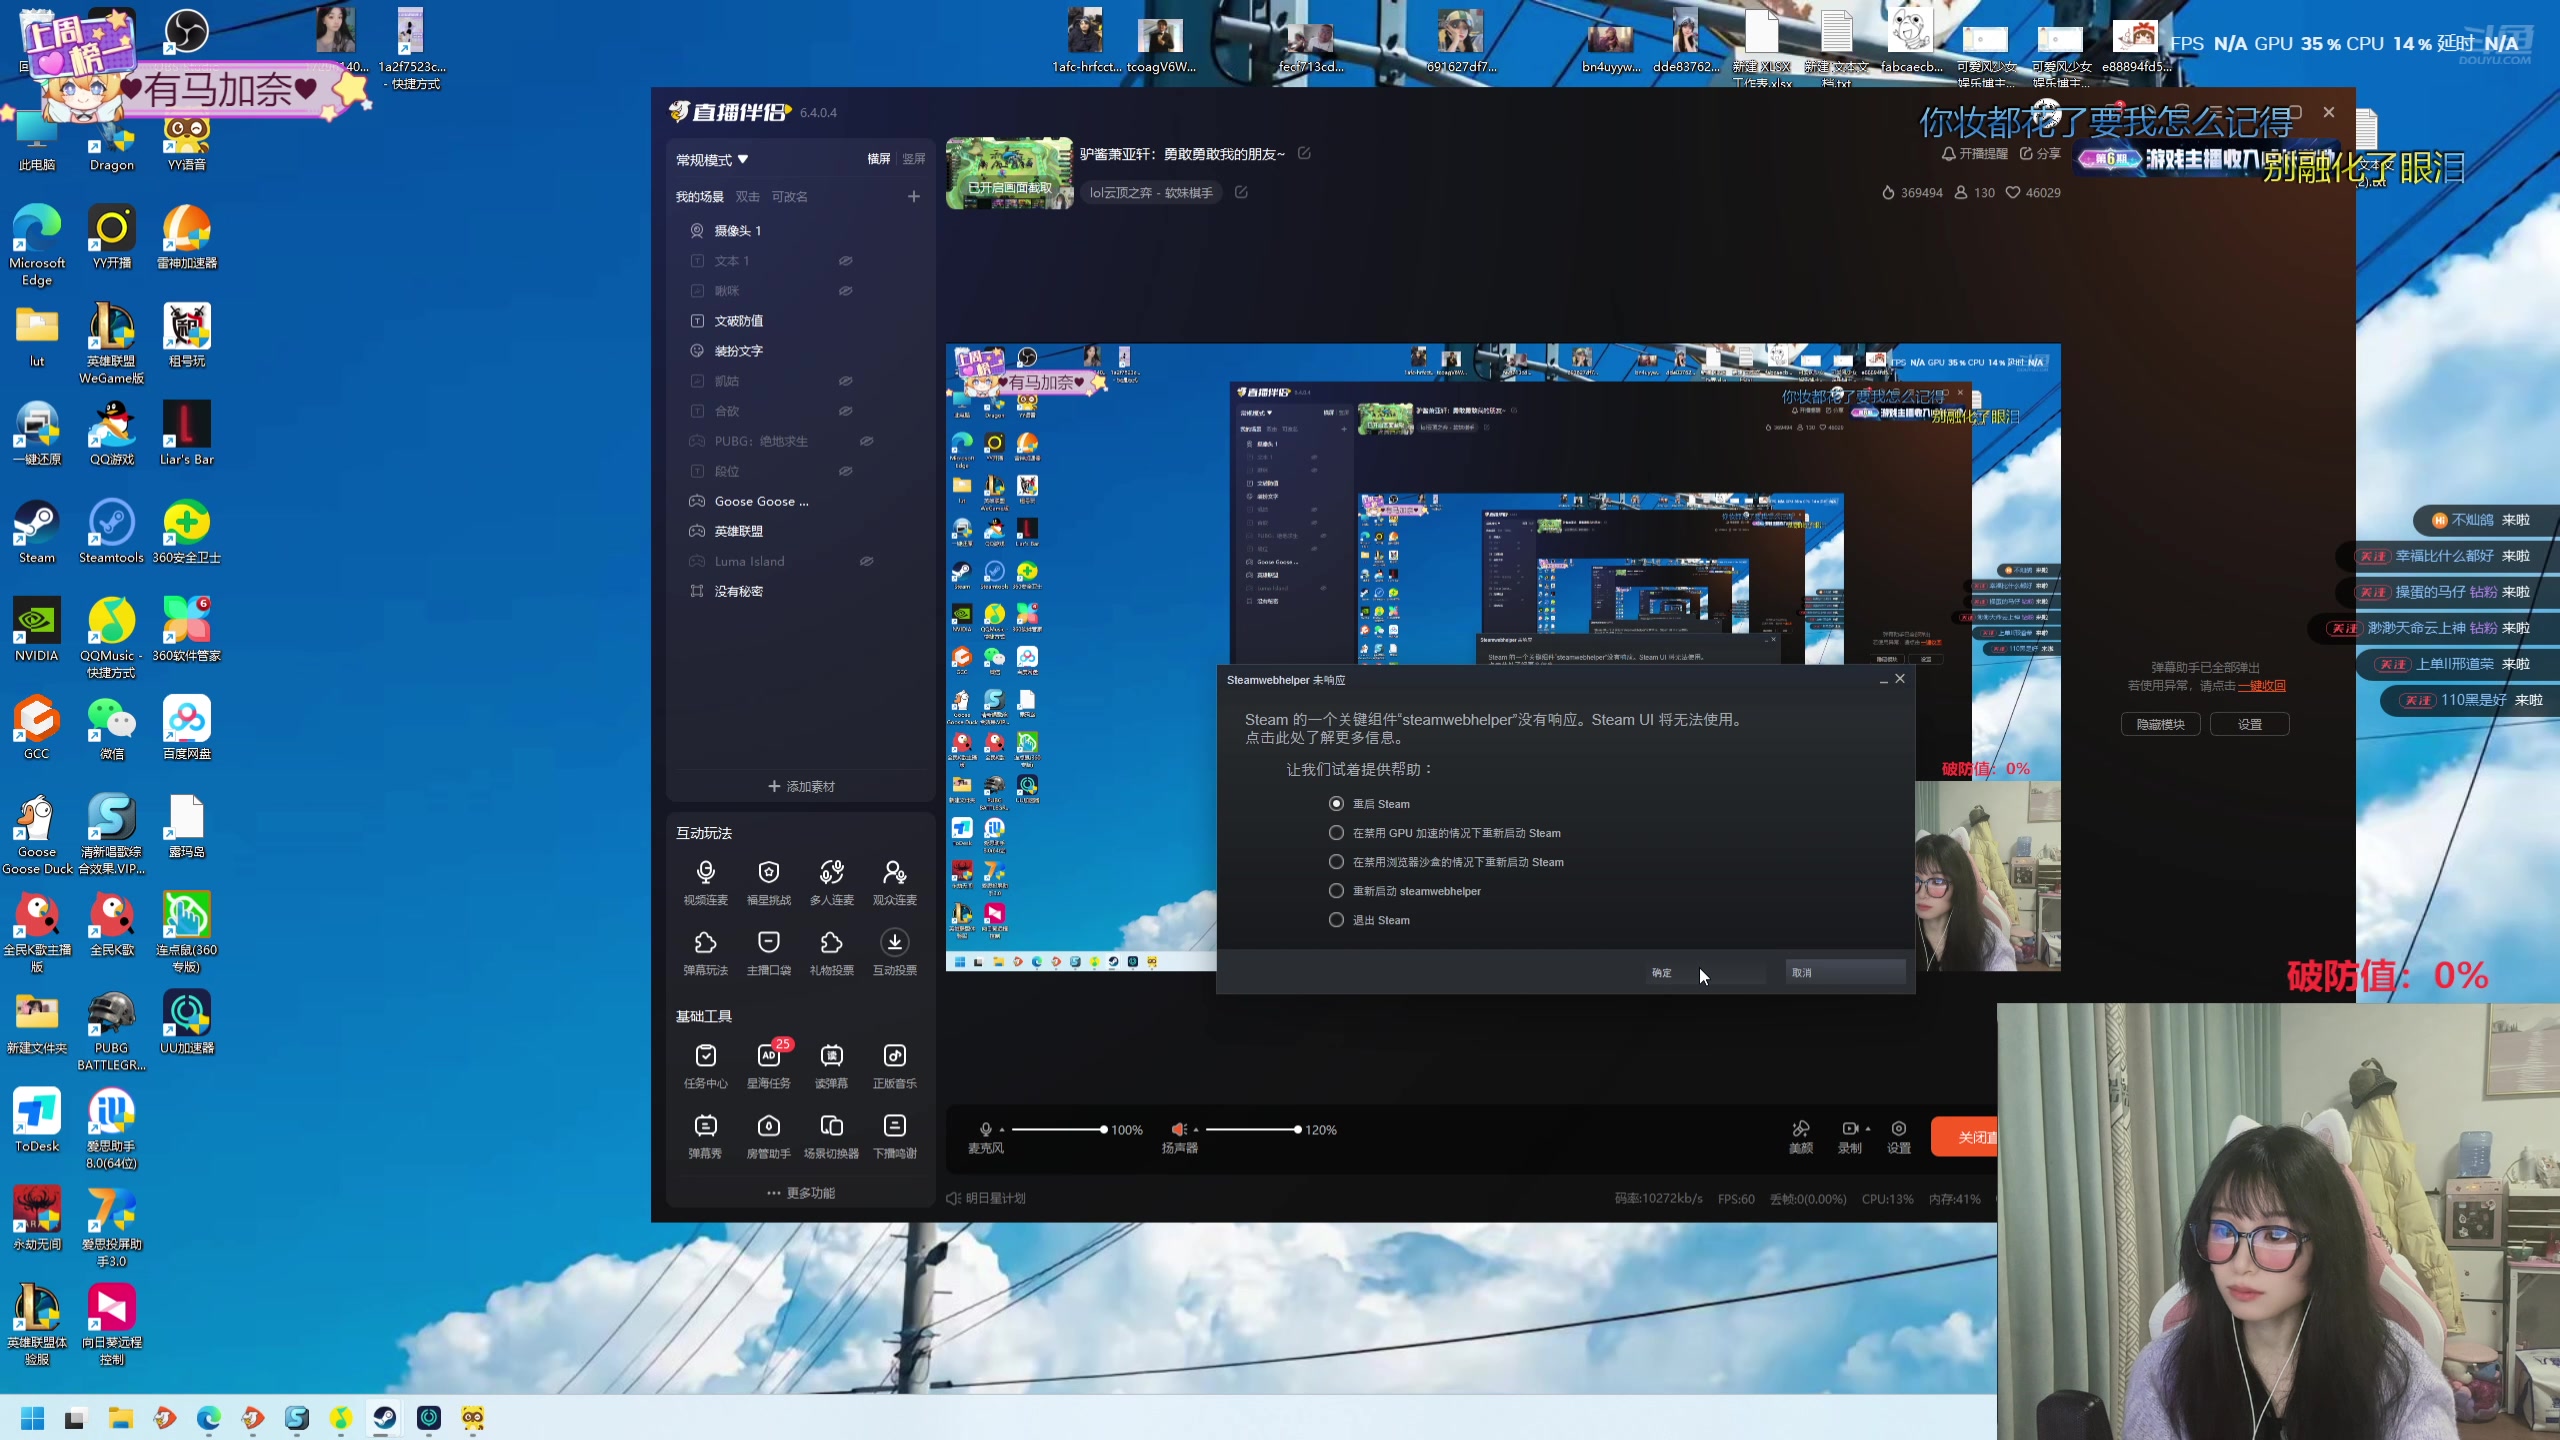Mute the 扬声器 speaker icon
The height and width of the screenshot is (1440, 2560).
[x=1179, y=1129]
